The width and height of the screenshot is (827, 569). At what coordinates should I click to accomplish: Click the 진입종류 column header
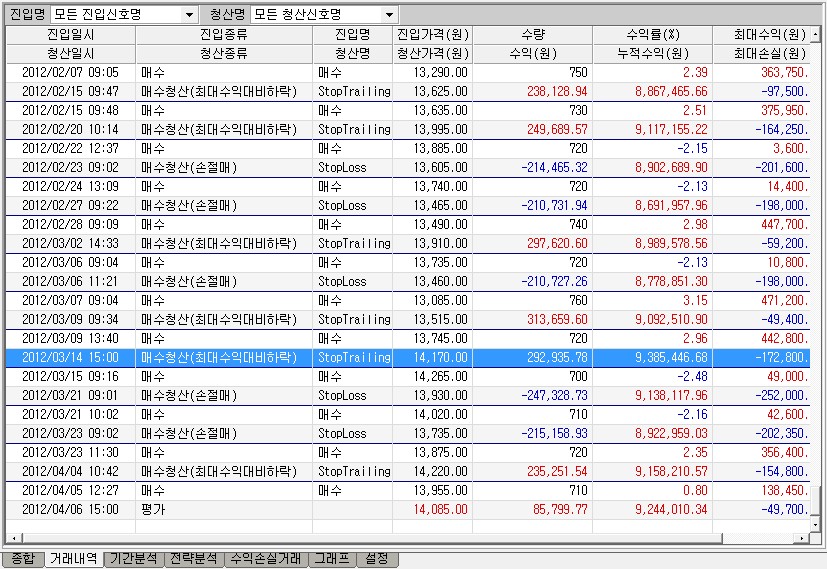pos(224,35)
